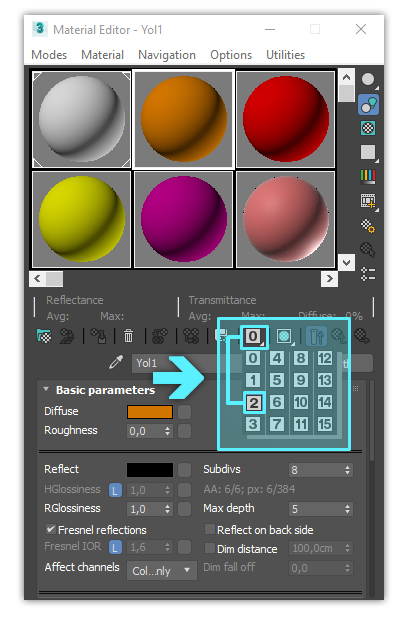Open the Utilities menu
The width and height of the screenshot is (408, 621).
coord(285,55)
